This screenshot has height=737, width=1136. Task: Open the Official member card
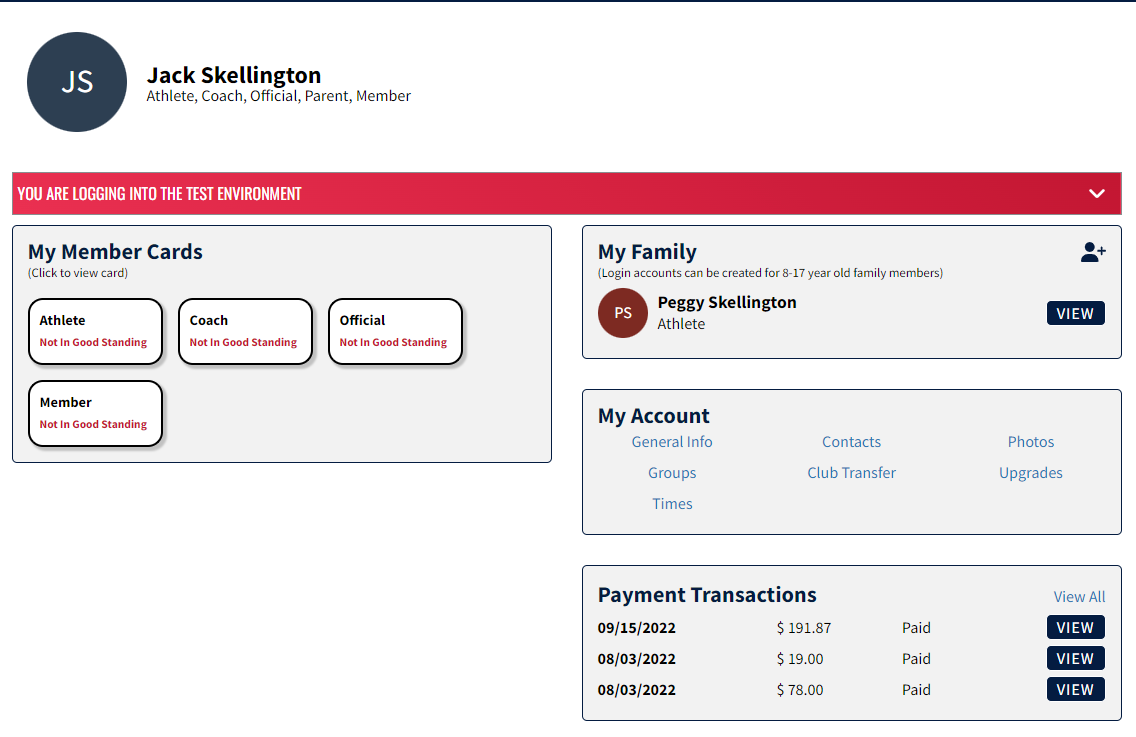point(395,331)
